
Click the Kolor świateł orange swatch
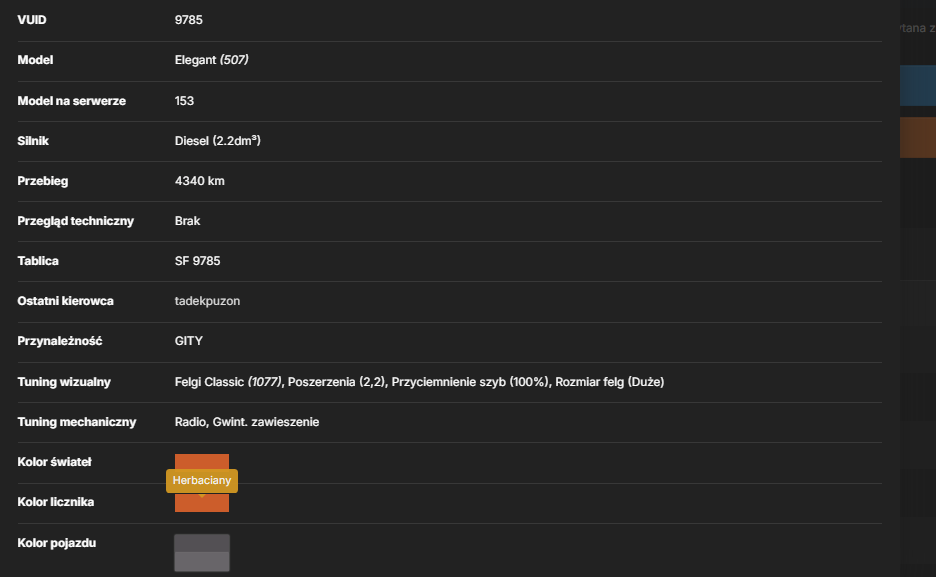(x=202, y=461)
